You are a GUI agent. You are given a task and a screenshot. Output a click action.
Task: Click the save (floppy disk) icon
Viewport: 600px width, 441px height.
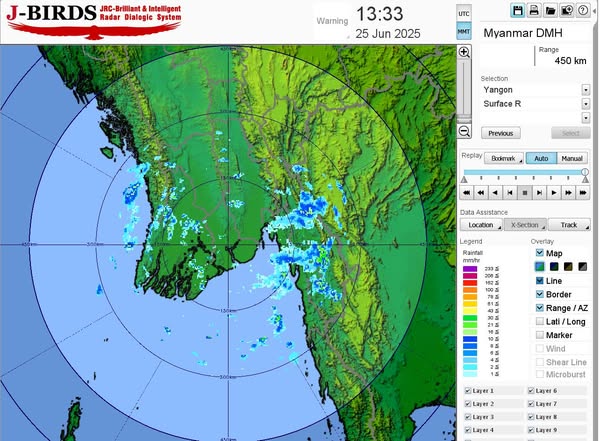pyautogui.click(x=518, y=10)
